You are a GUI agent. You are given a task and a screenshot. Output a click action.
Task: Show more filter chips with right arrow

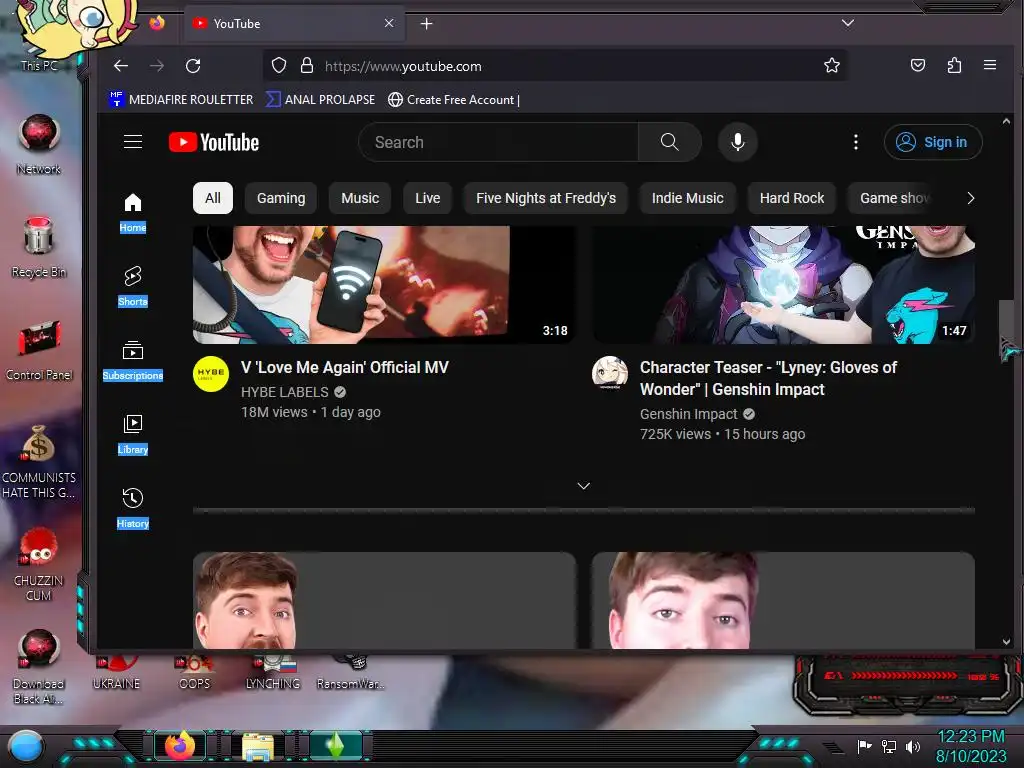[x=970, y=198]
